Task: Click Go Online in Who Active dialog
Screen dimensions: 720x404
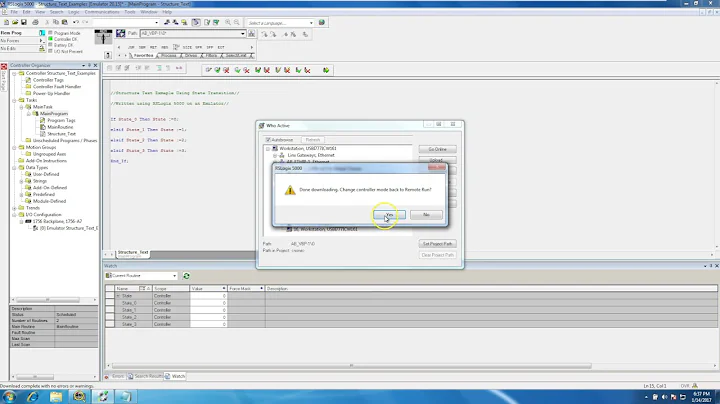Action: [437, 149]
